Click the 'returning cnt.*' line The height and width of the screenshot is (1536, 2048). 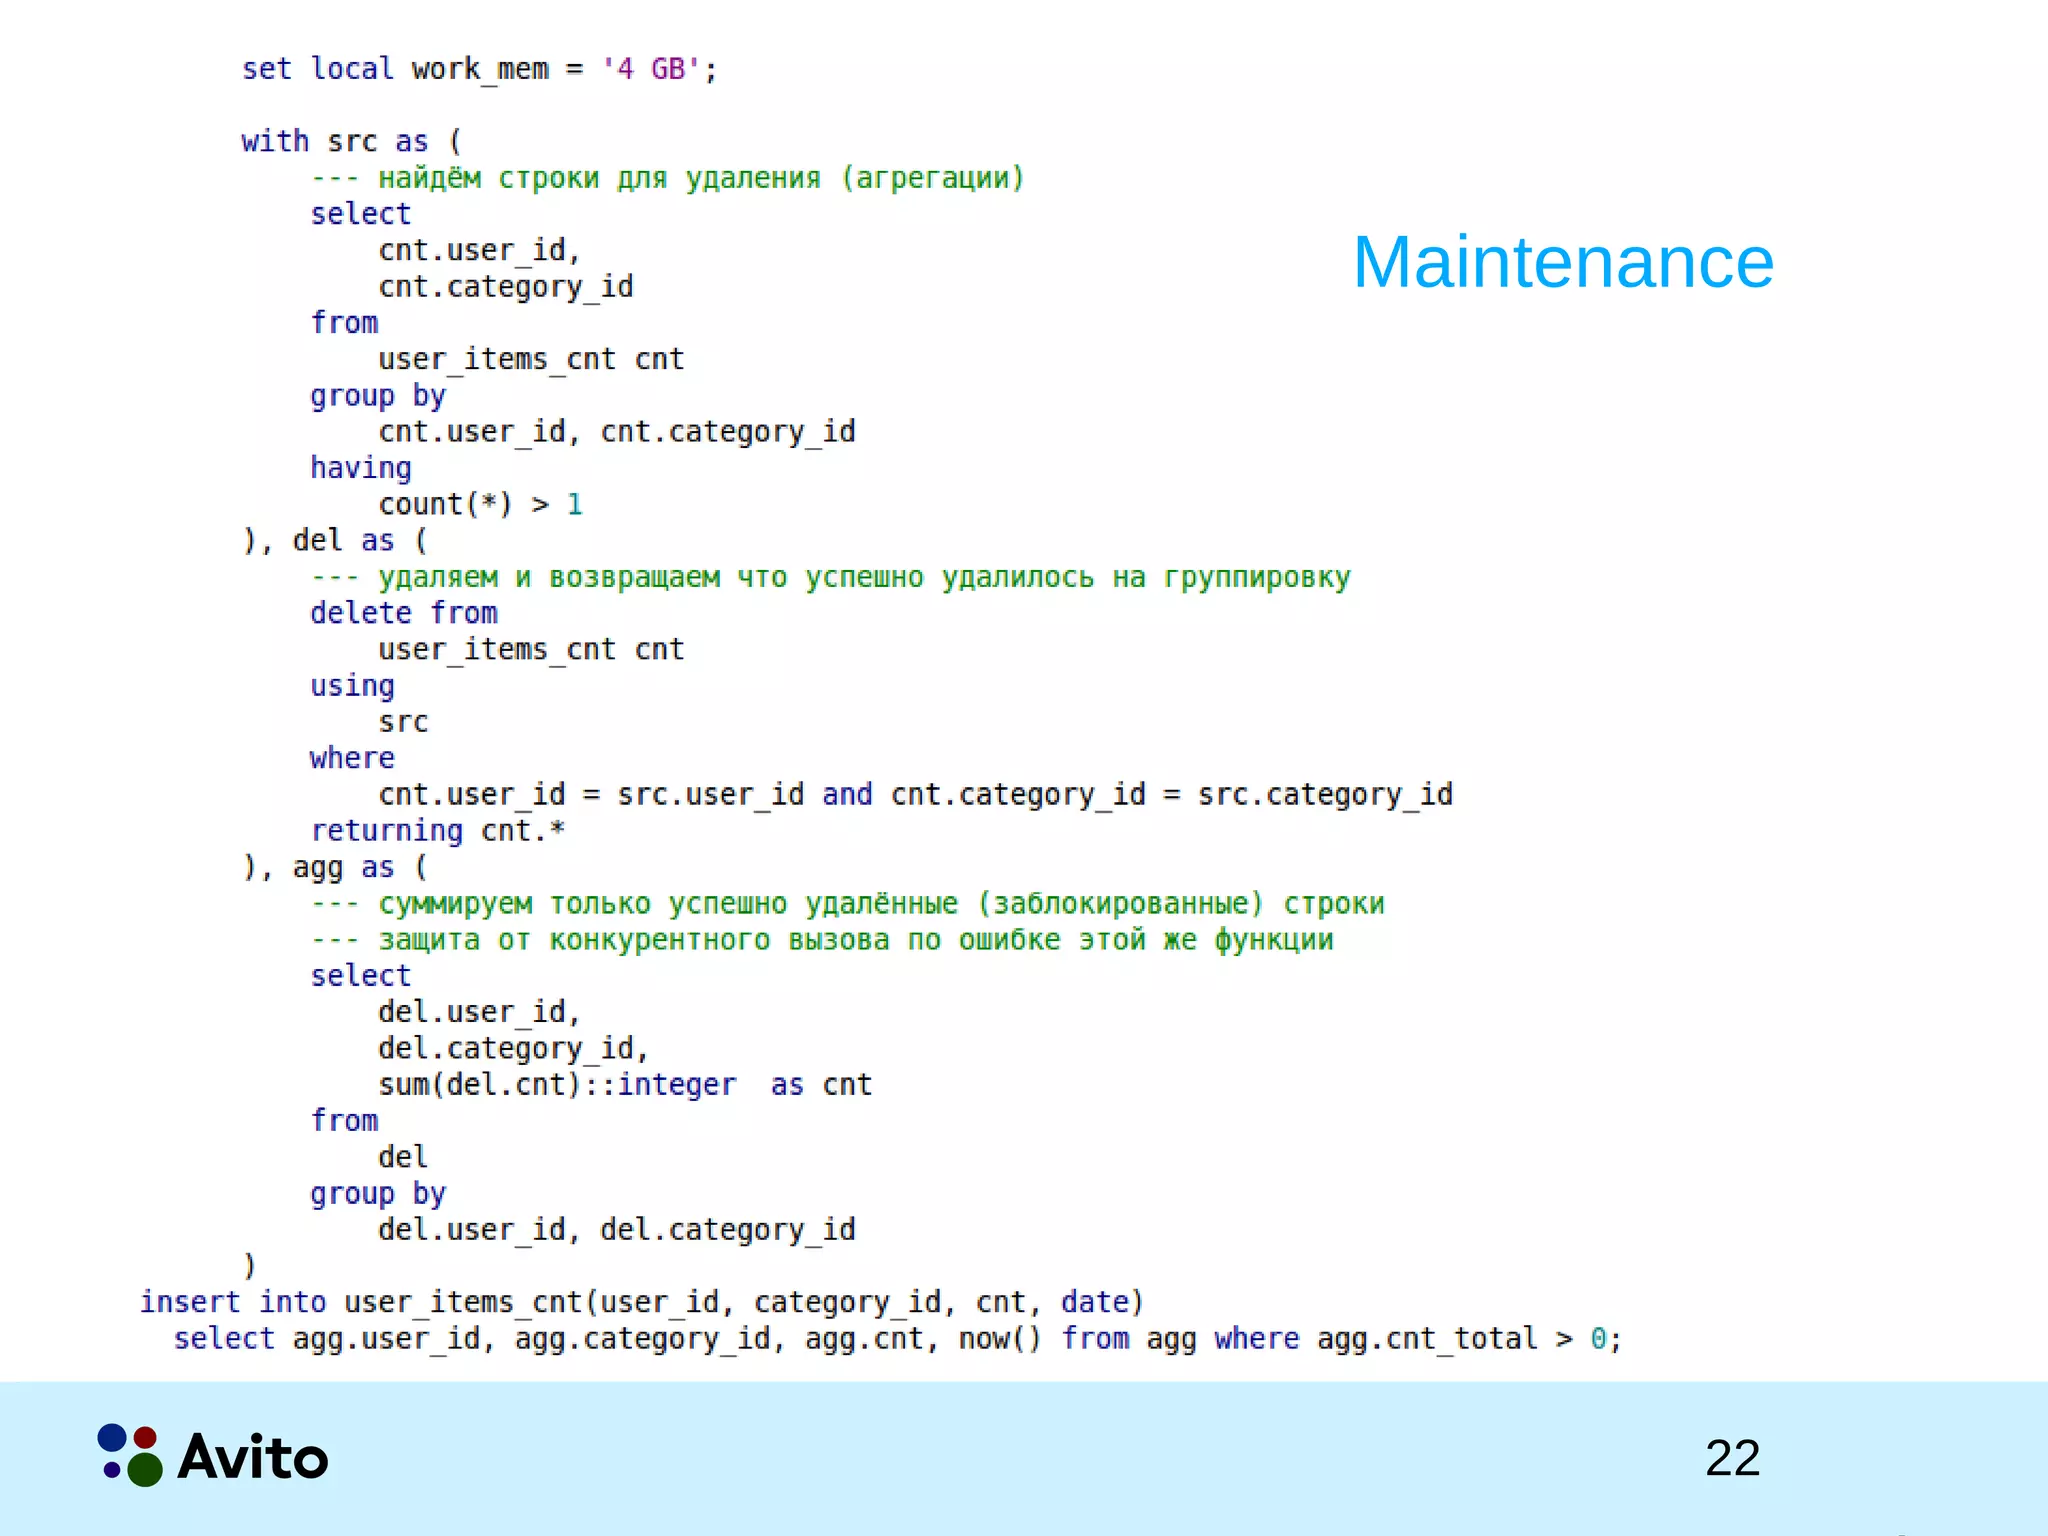click(x=437, y=831)
